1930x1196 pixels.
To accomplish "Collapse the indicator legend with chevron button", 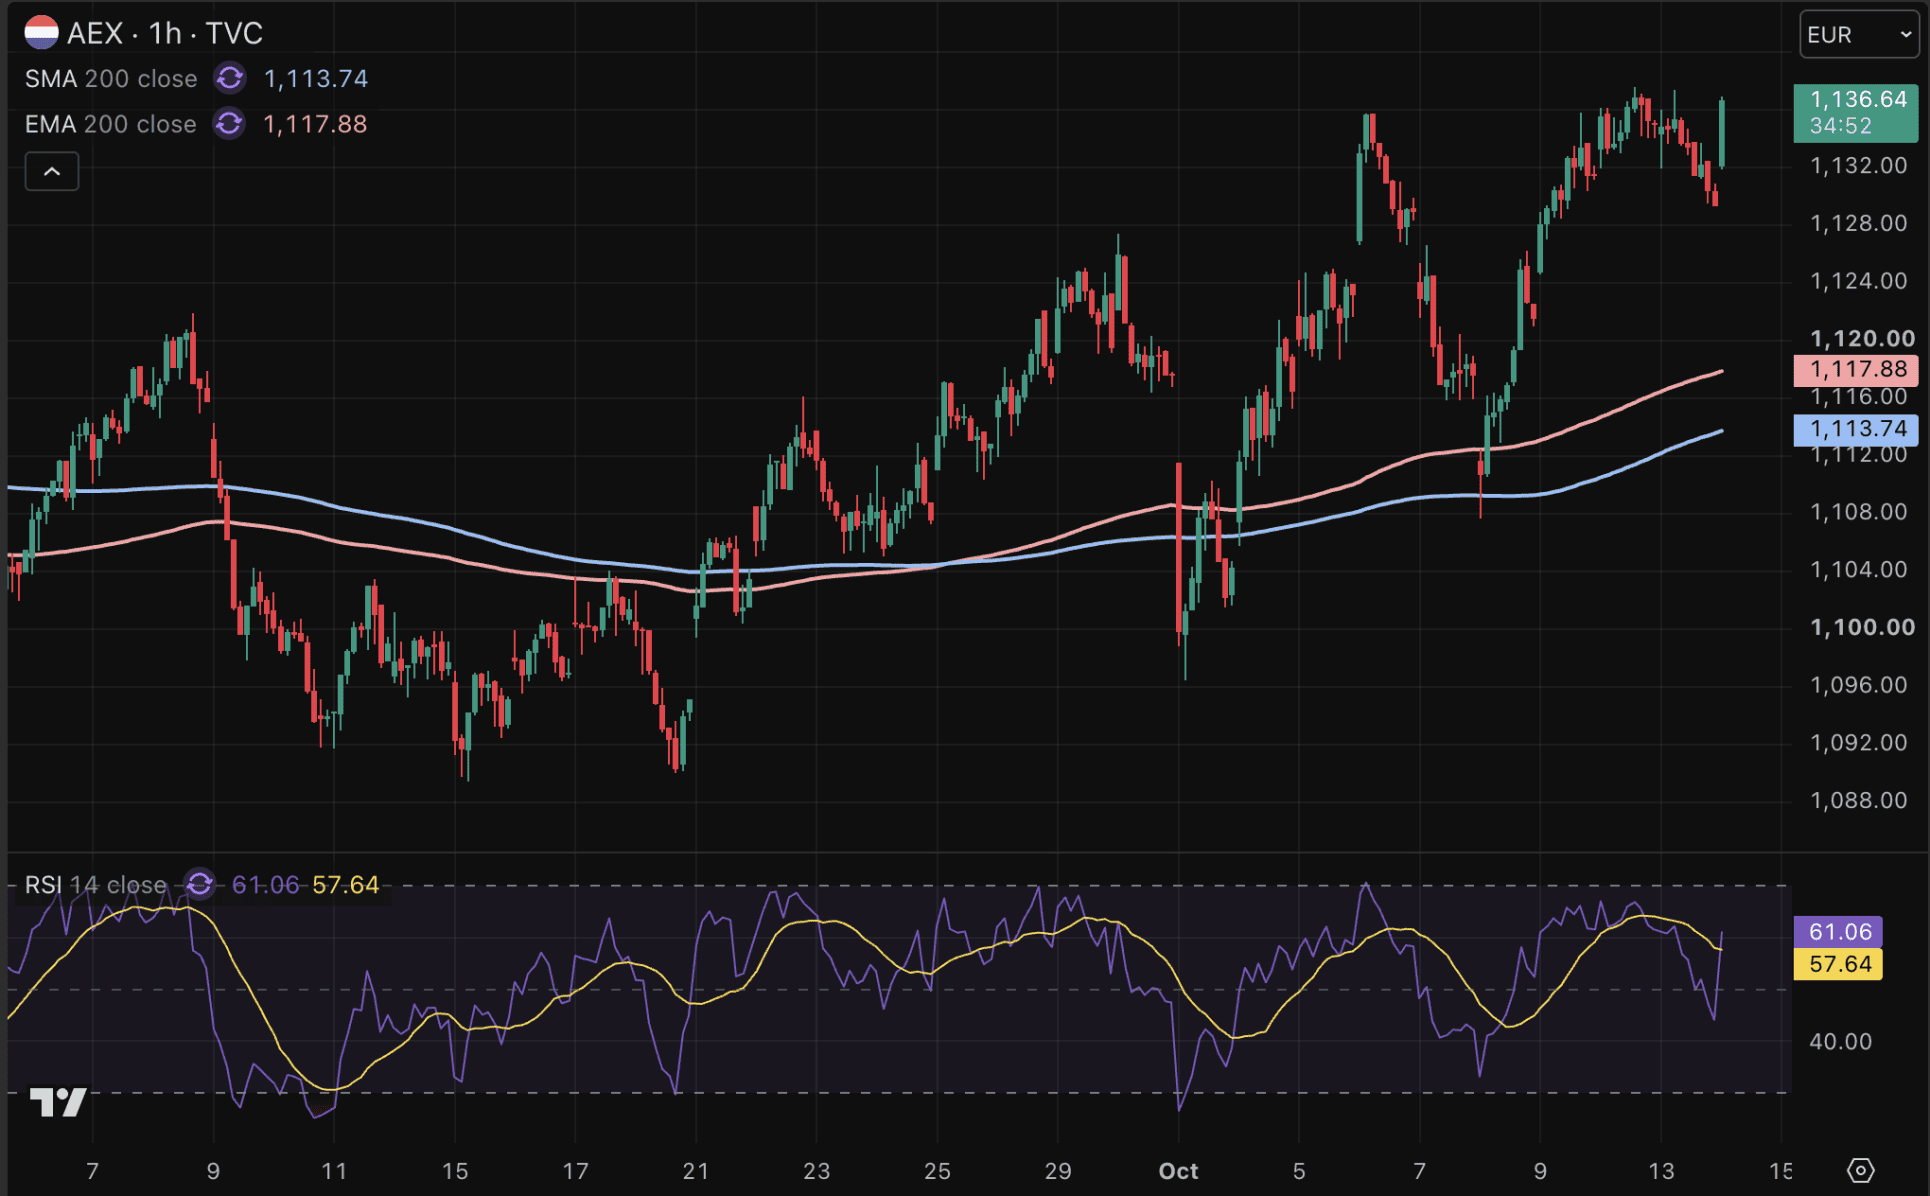I will pos(52,172).
